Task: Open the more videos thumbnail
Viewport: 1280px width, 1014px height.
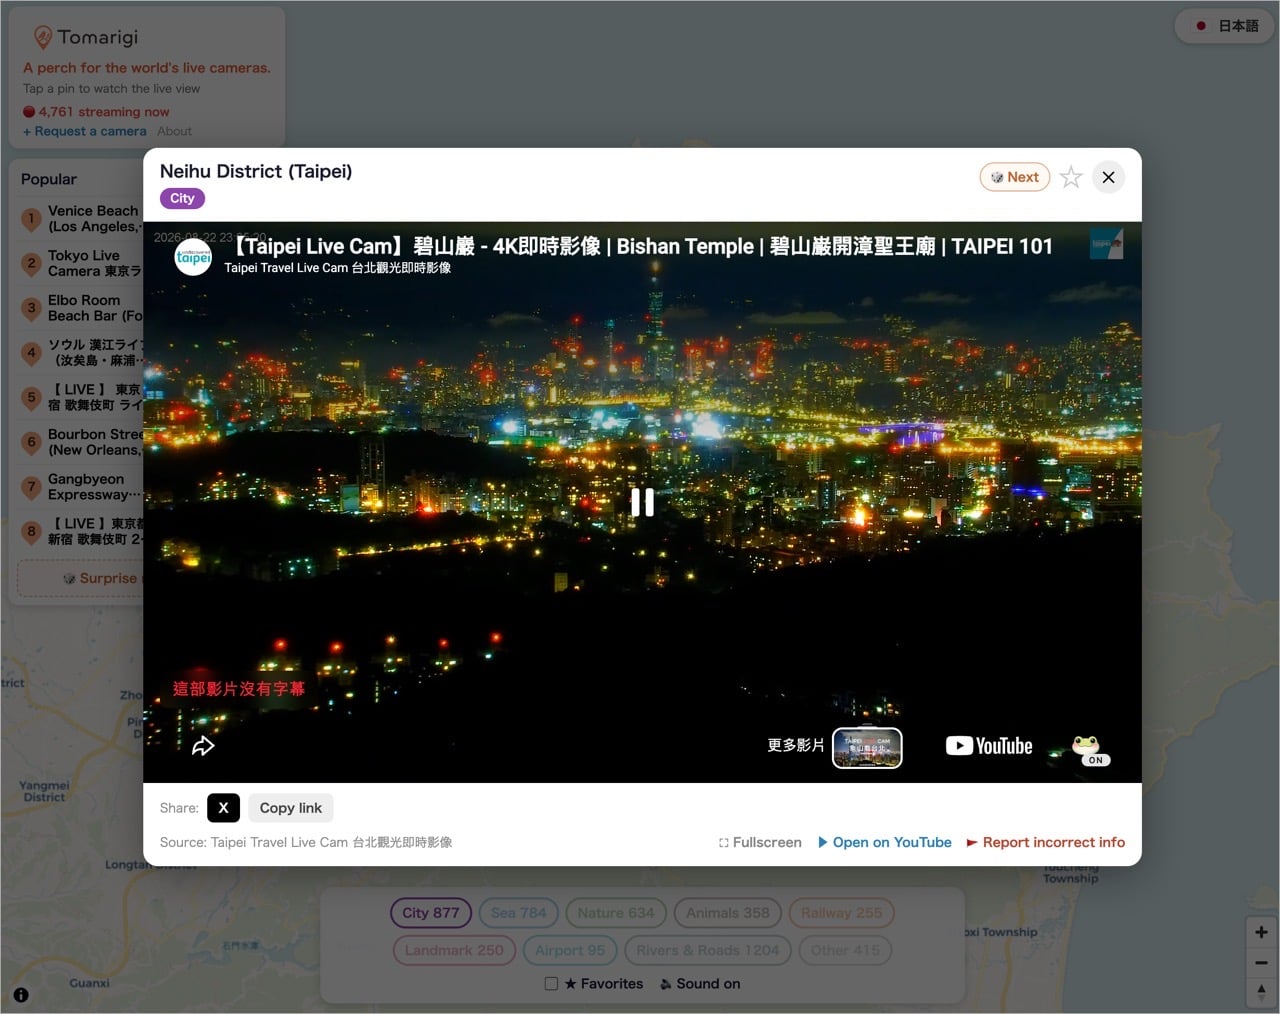Action: 867,747
